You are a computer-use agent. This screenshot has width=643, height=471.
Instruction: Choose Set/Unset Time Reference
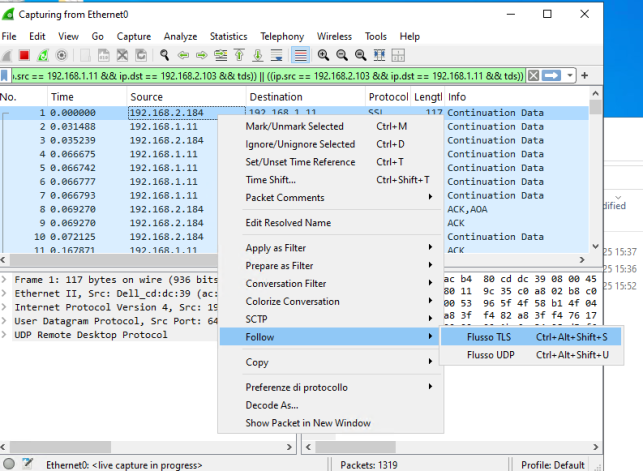coord(330,162)
